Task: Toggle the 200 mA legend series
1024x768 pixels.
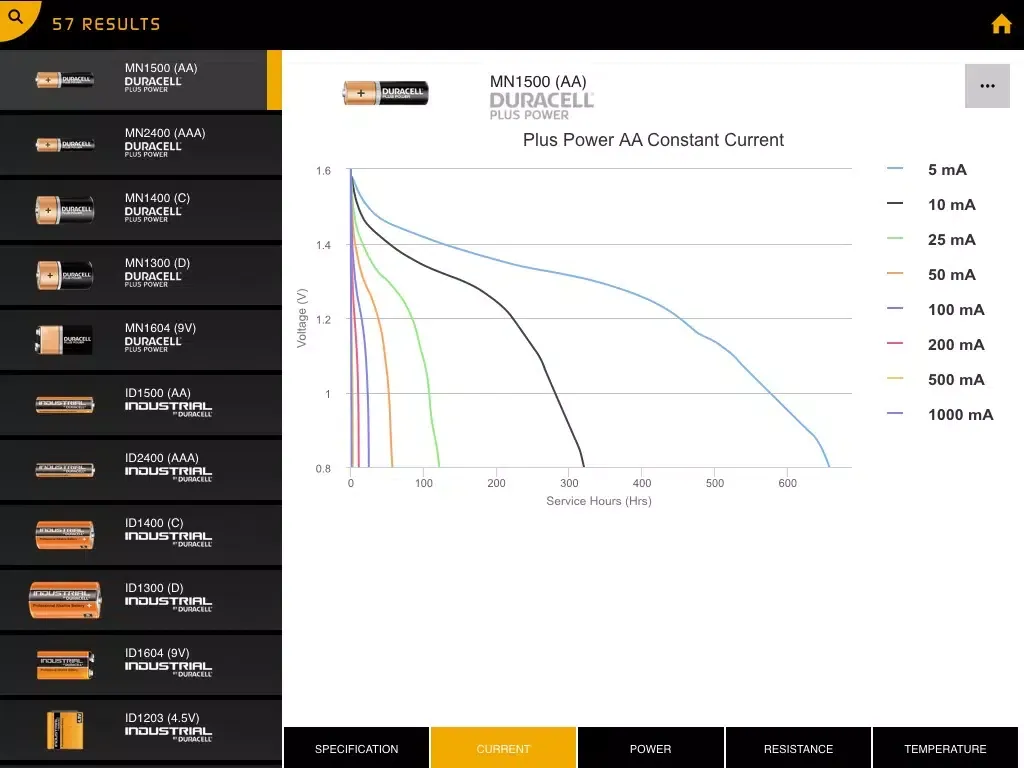Action: [x=935, y=344]
